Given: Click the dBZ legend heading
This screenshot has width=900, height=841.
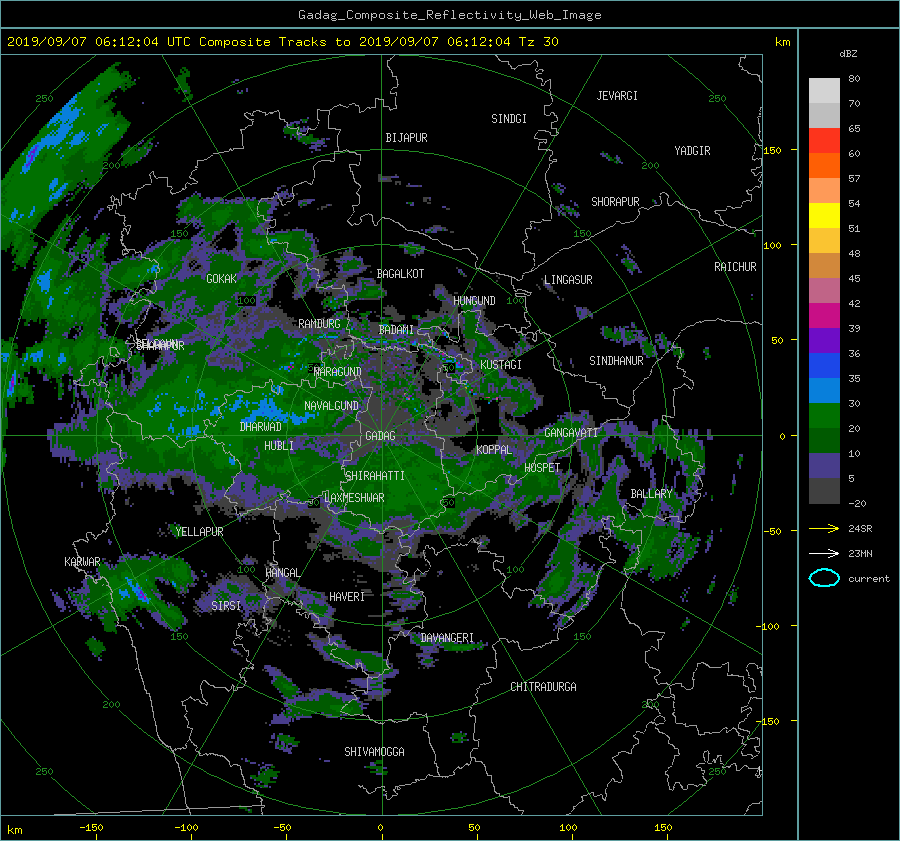Looking at the screenshot, I should 848,53.
